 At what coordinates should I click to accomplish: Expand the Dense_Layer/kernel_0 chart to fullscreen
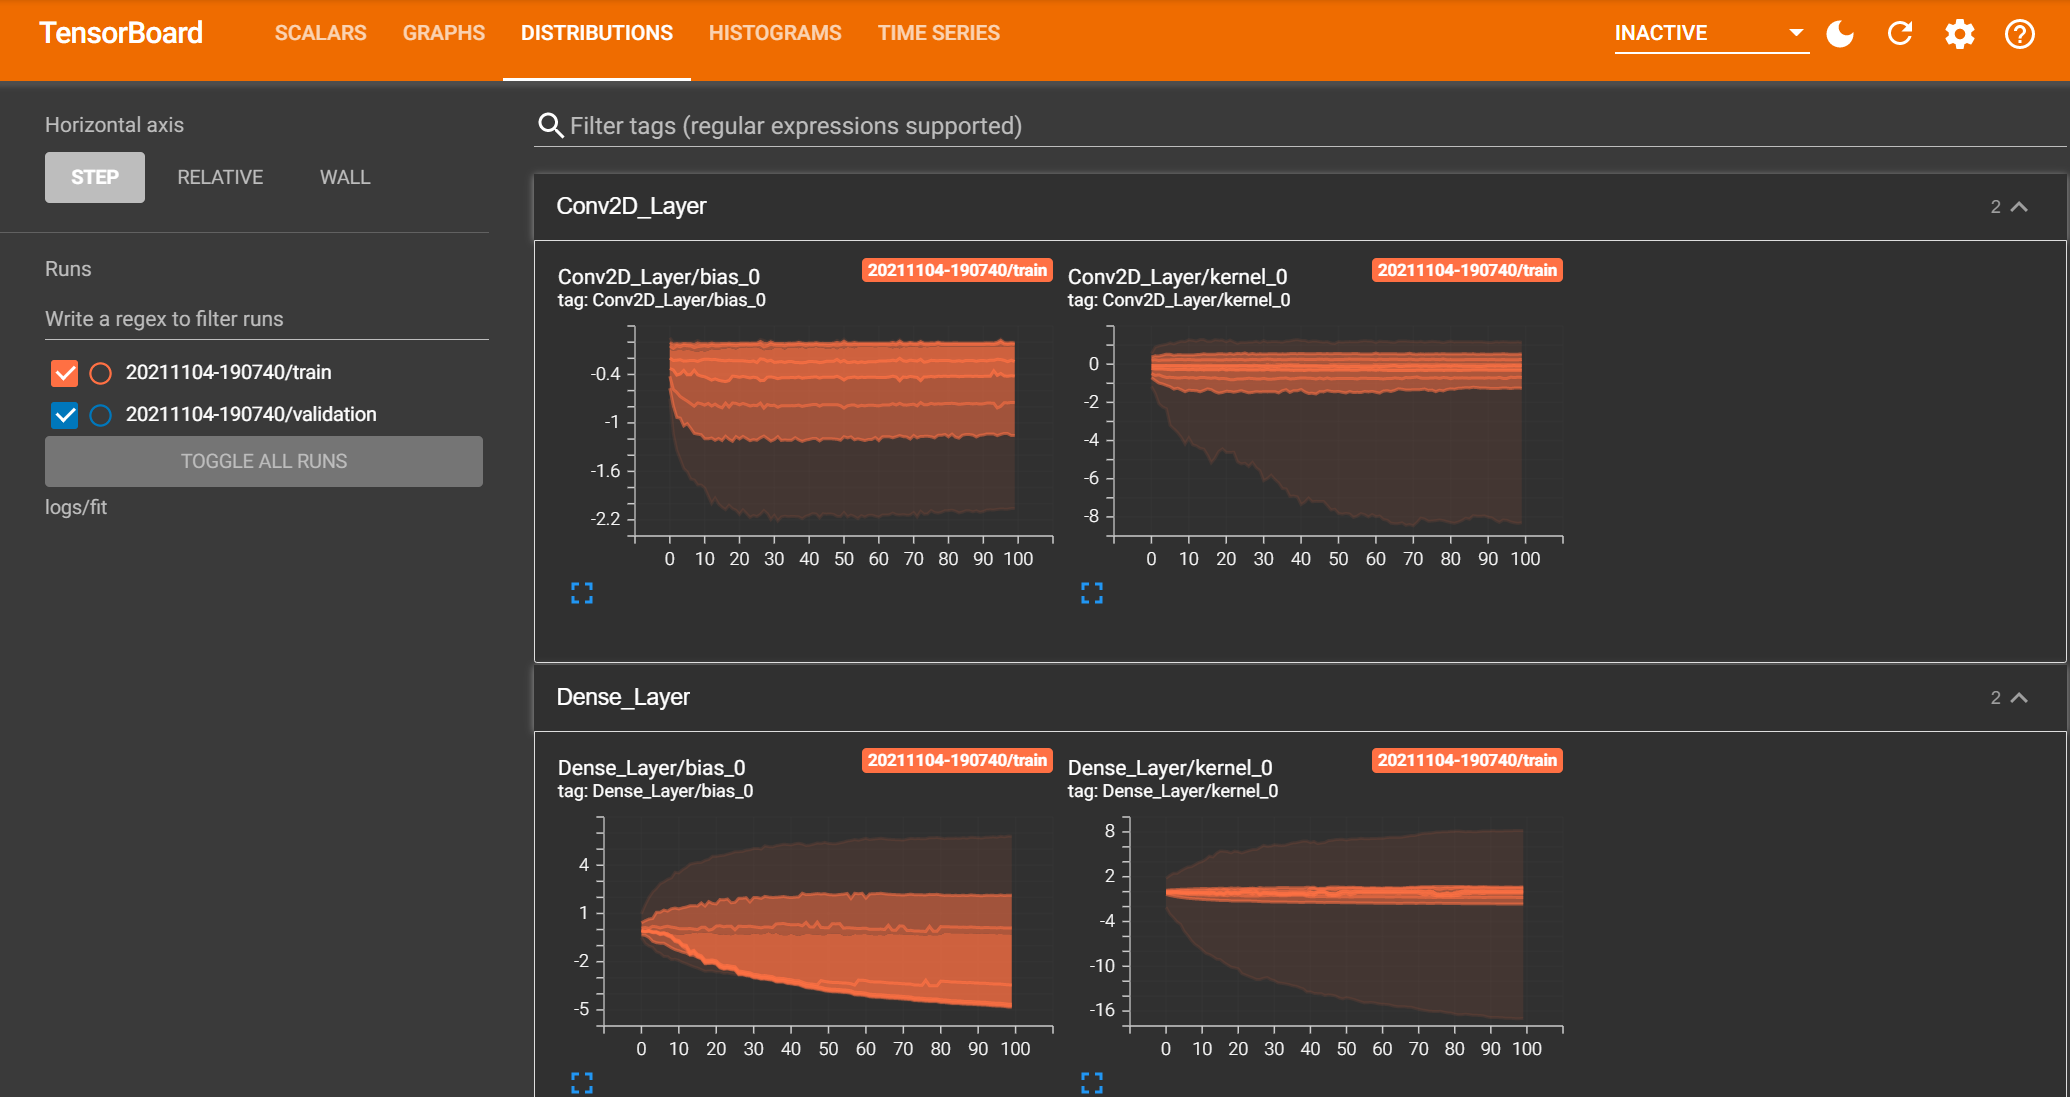point(1091,1083)
